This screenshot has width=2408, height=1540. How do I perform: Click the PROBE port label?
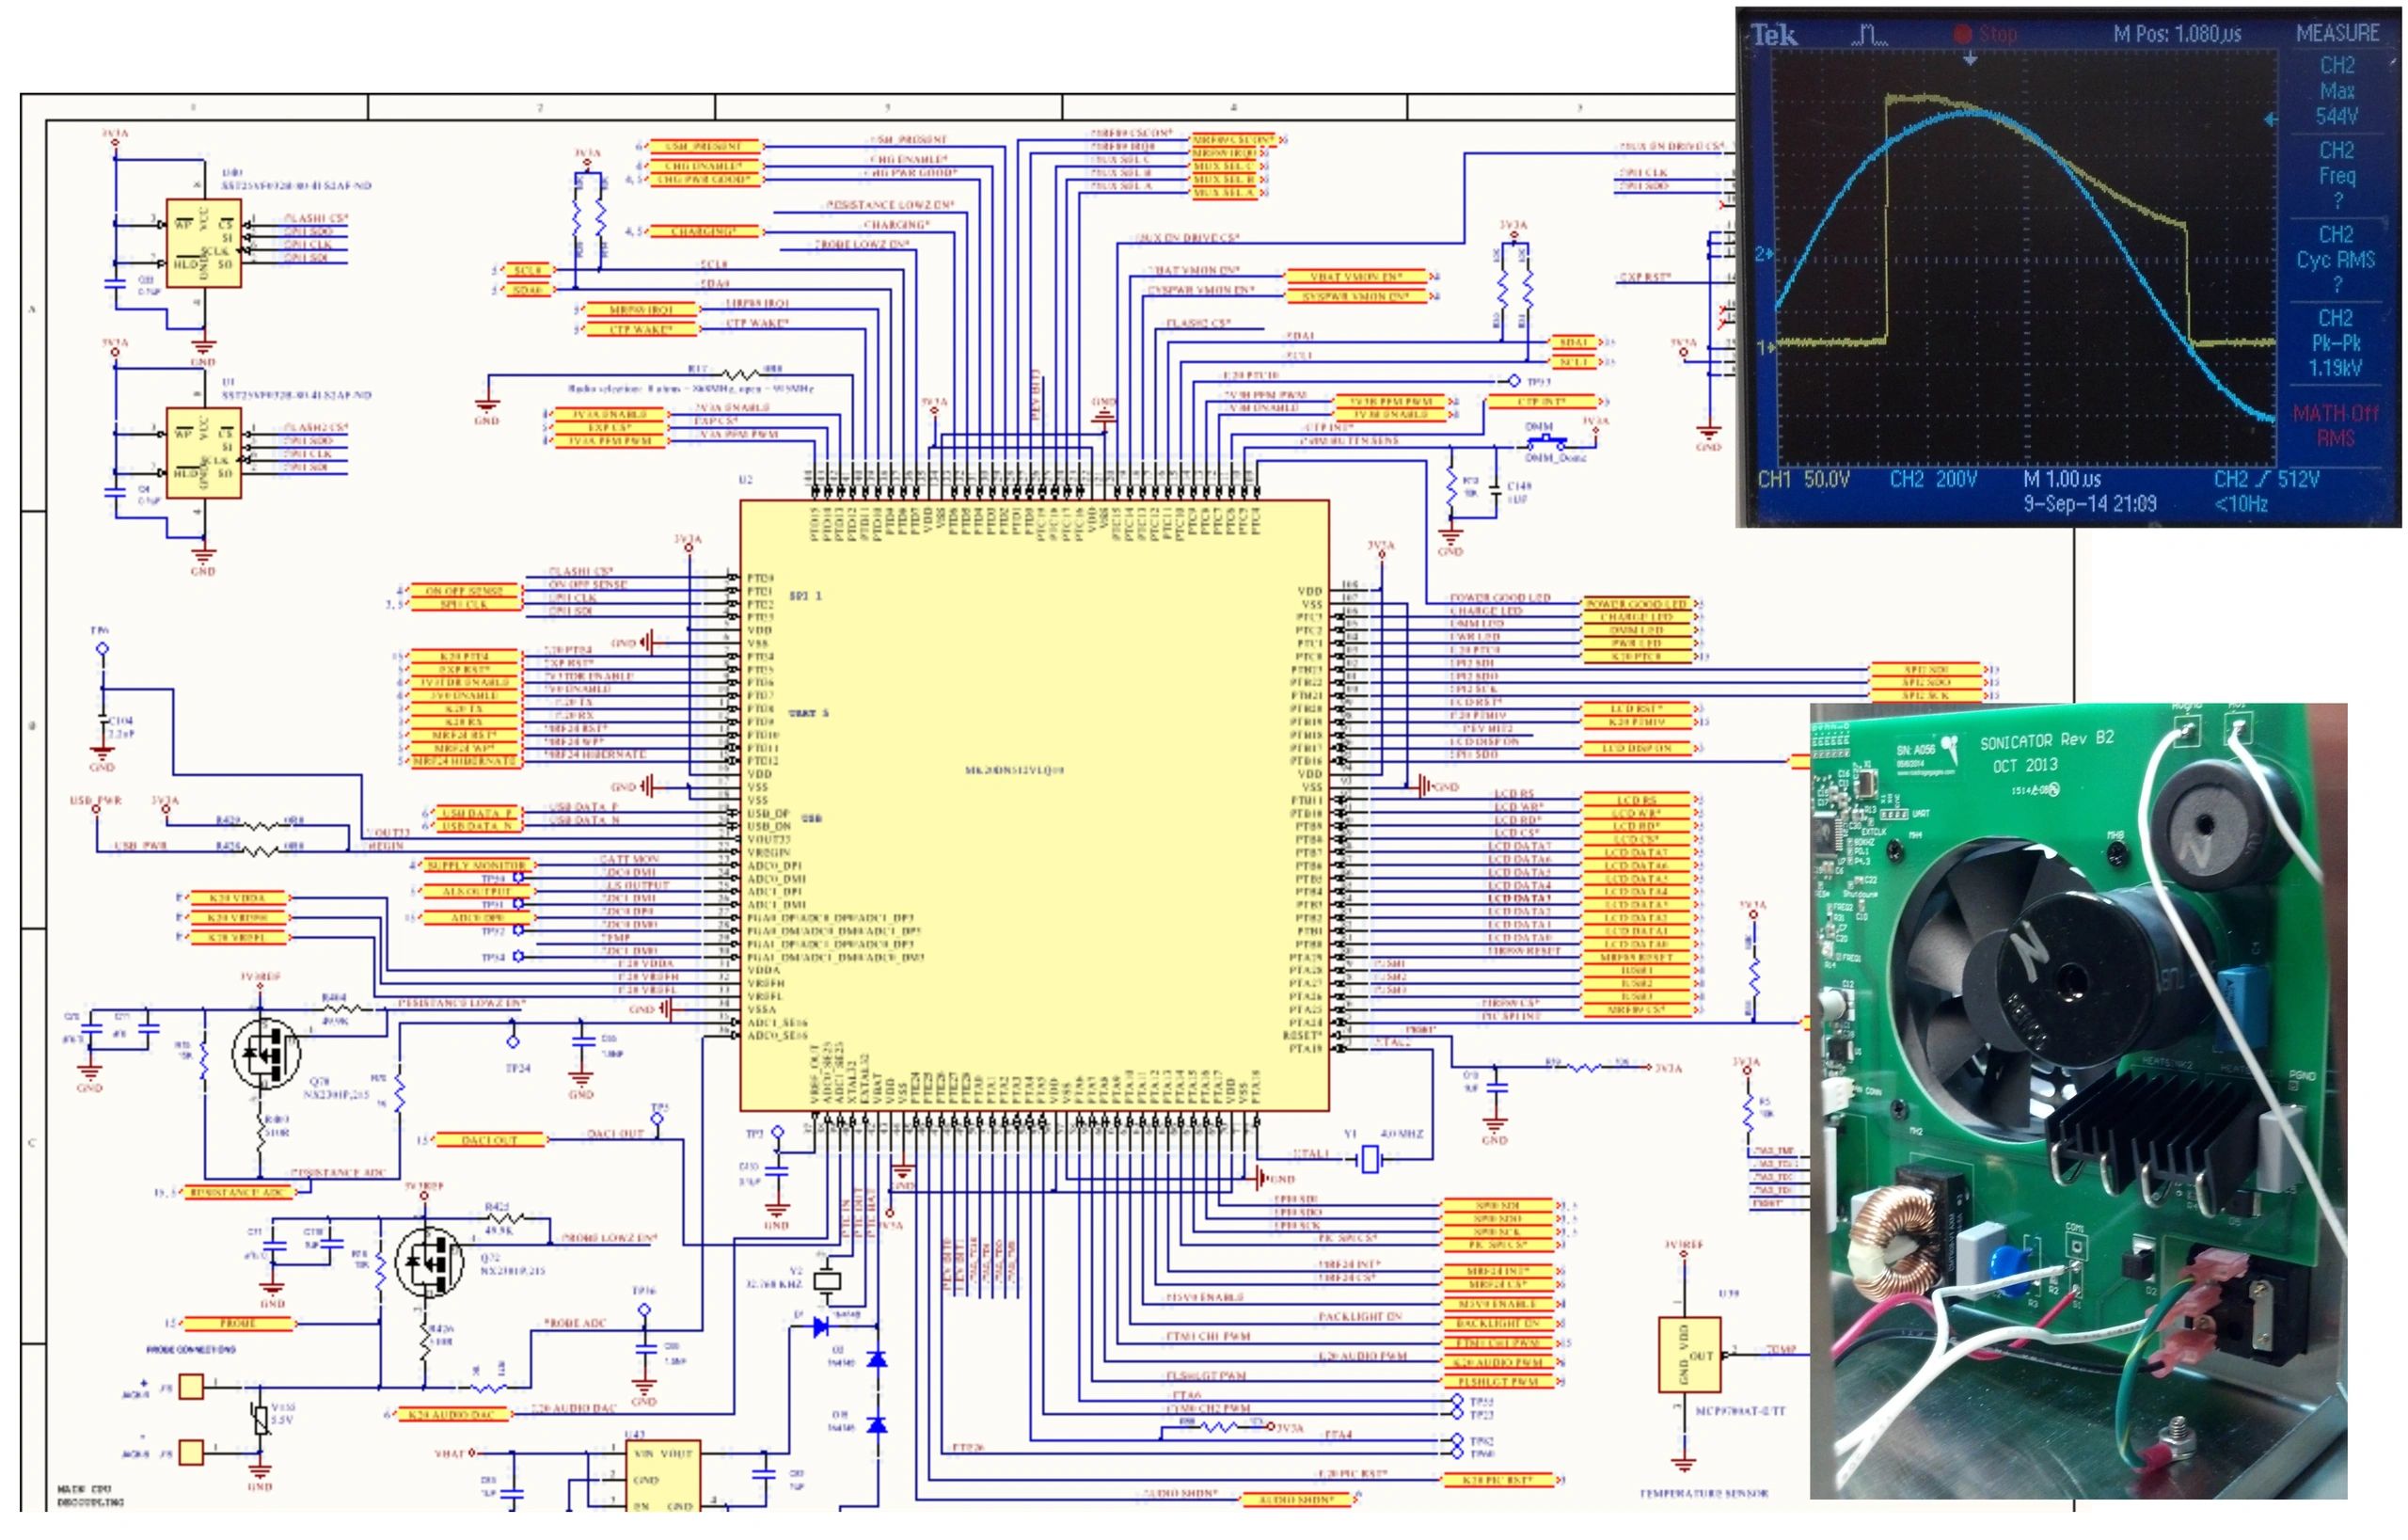[x=238, y=1323]
